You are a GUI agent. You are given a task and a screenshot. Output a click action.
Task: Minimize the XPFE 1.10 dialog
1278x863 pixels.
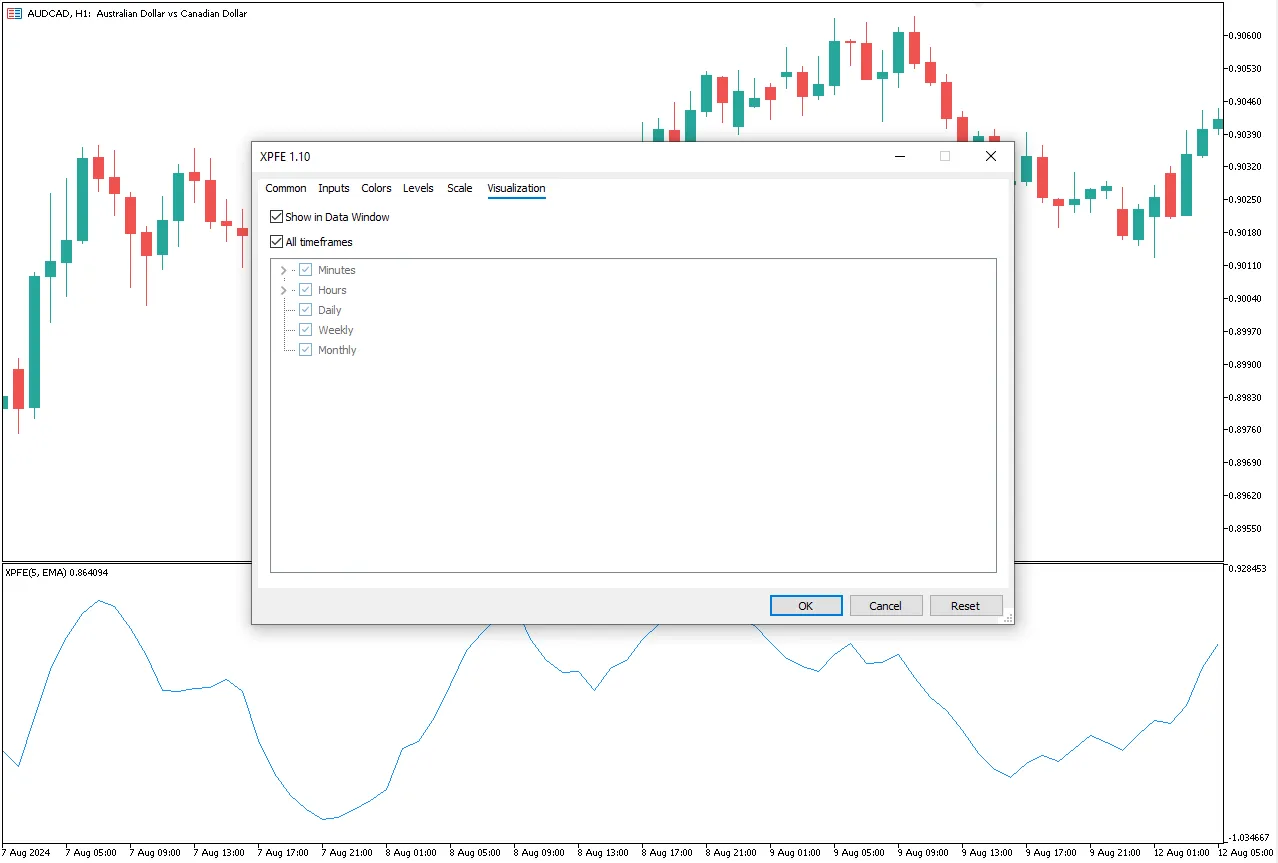point(900,157)
